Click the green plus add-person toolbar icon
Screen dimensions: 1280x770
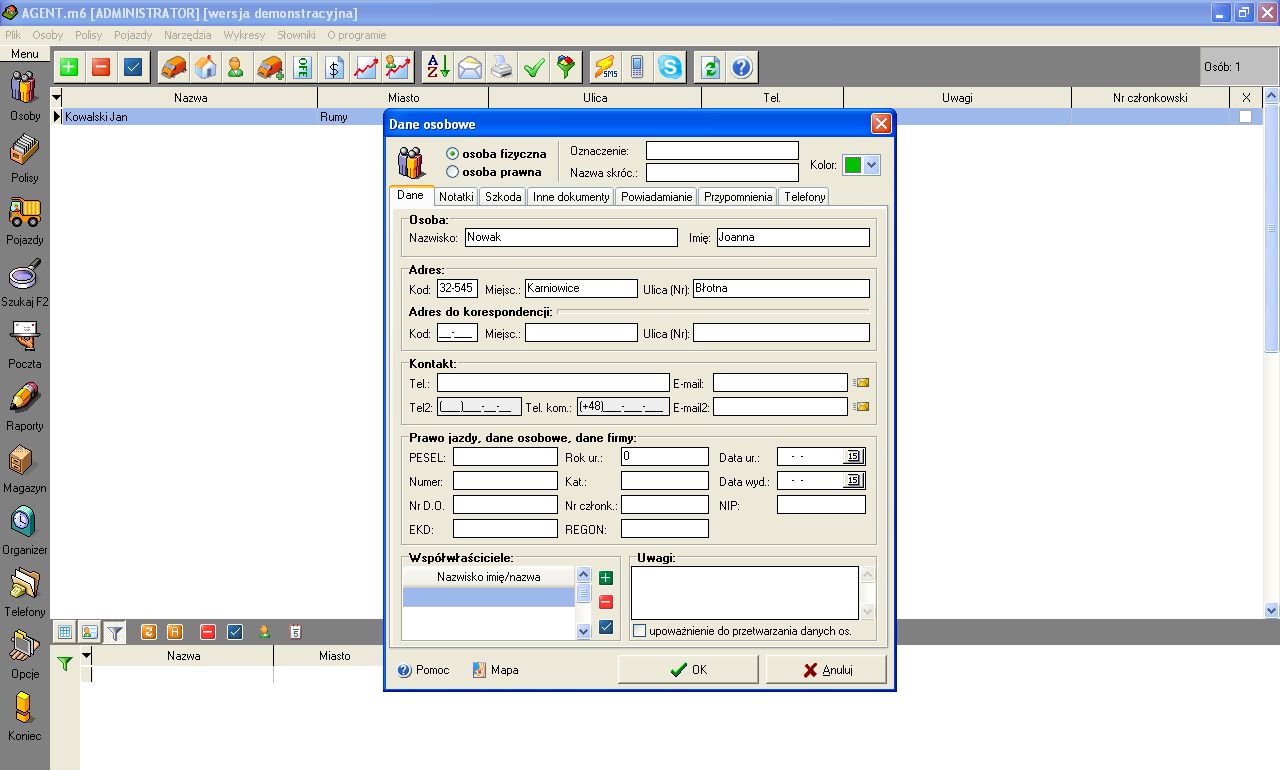[69, 67]
